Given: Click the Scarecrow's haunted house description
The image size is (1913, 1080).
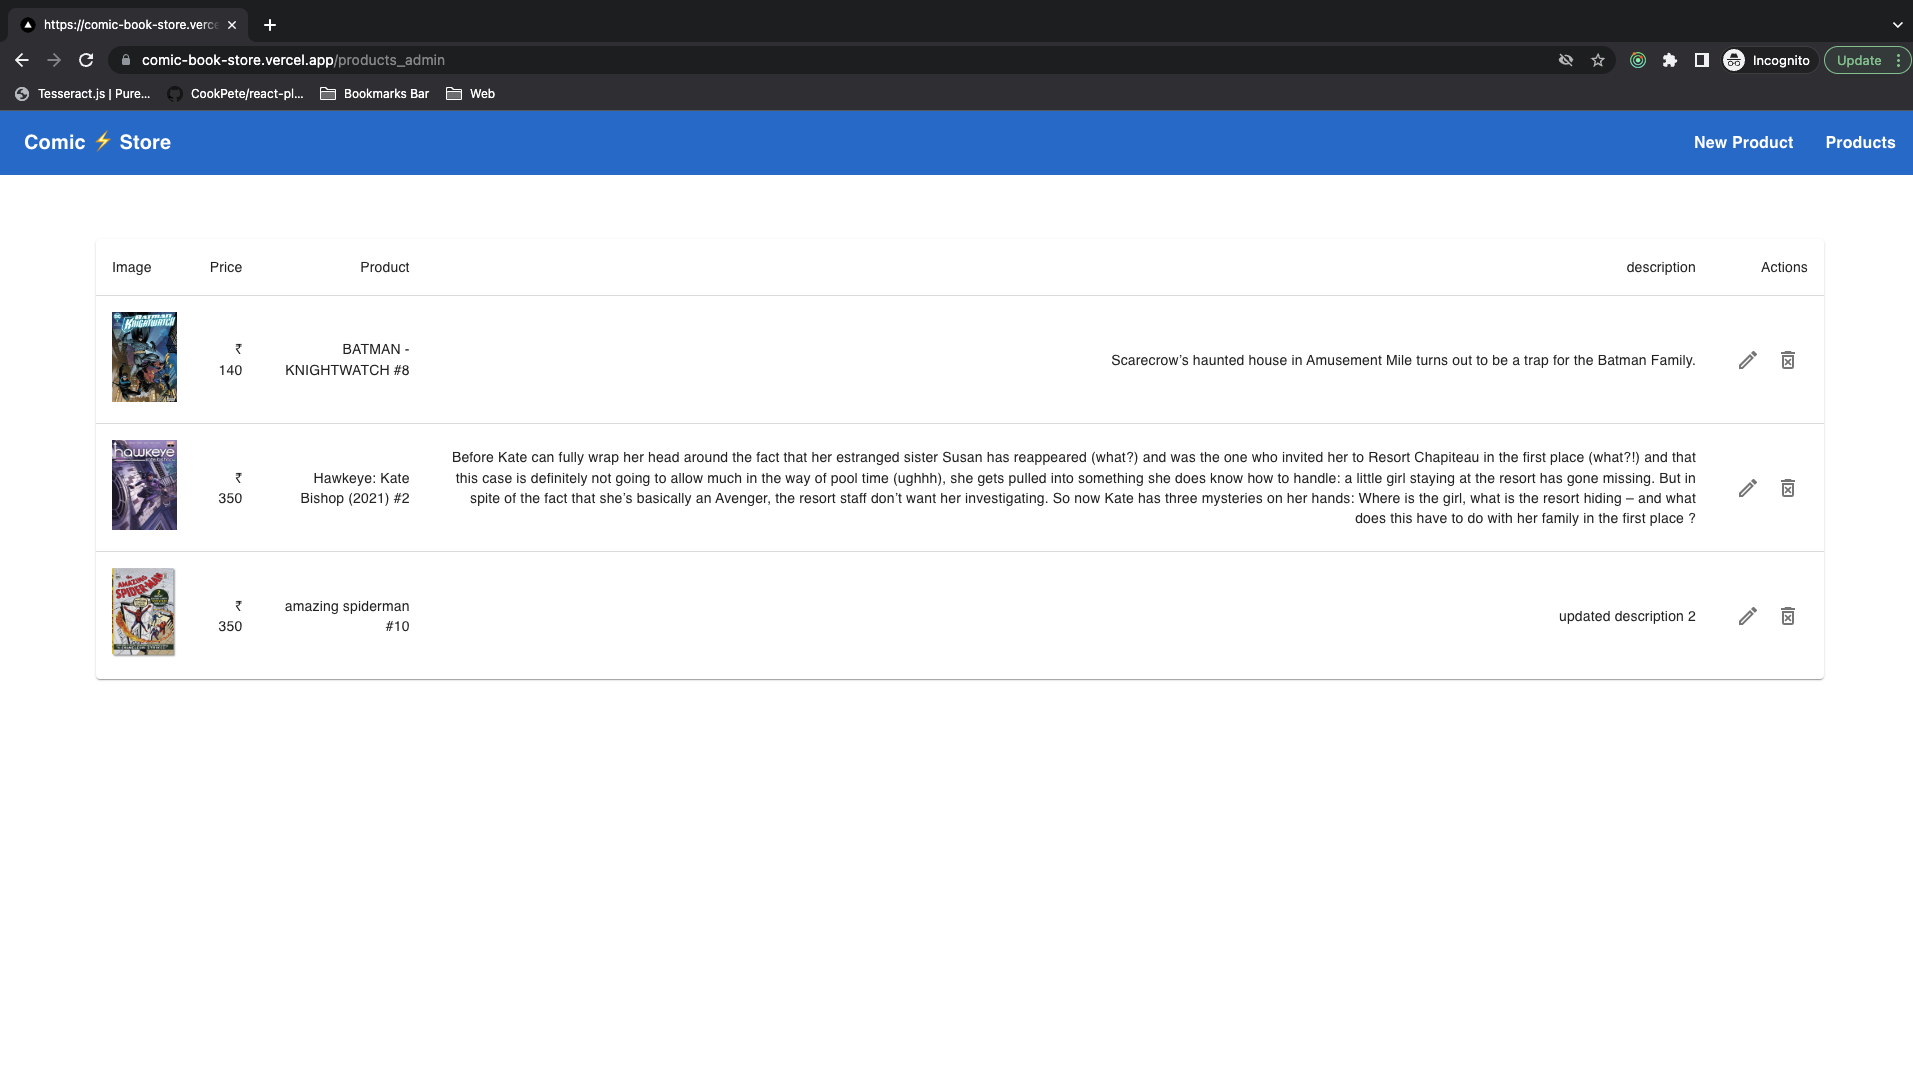Looking at the screenshot, I should point(1403,360).
